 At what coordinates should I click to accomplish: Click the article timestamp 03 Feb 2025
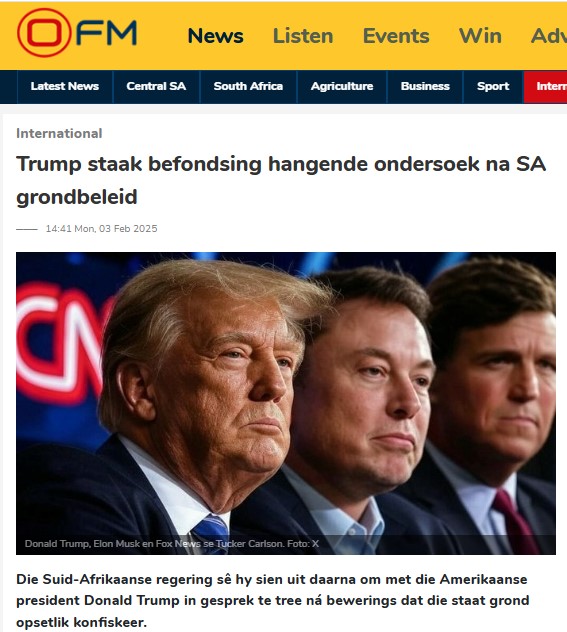[101, 229]
